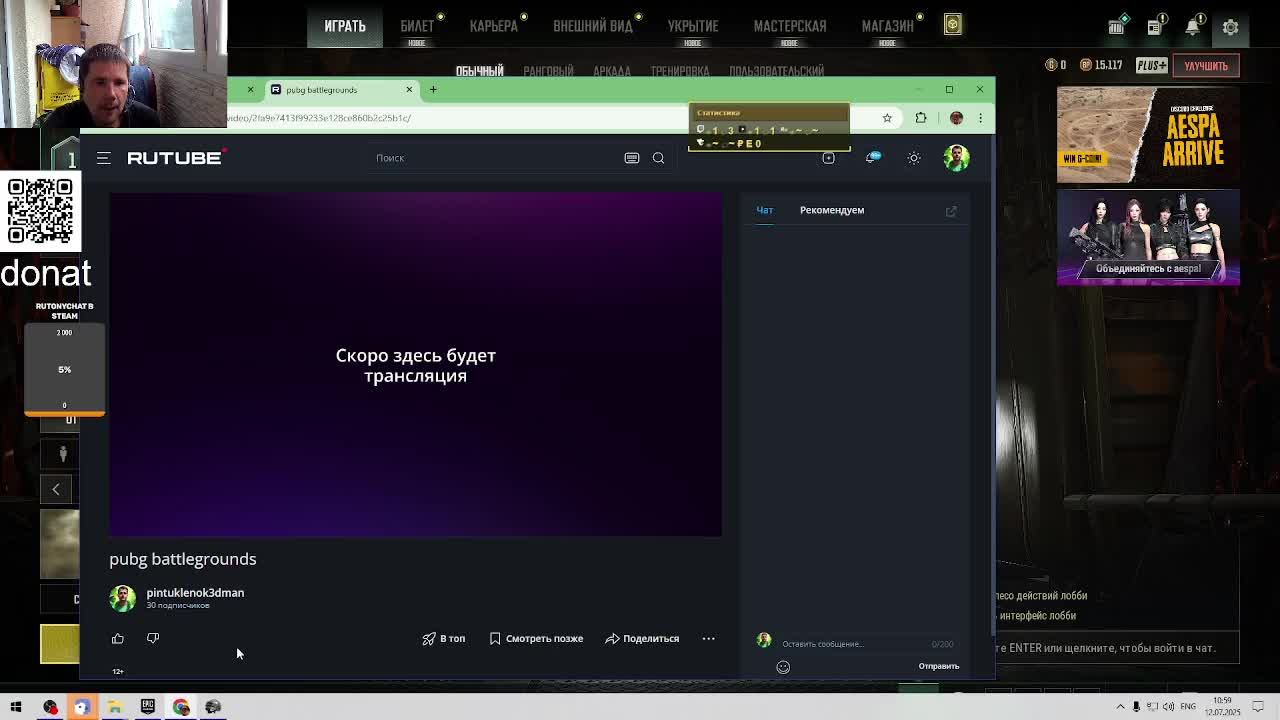Like the video with thumbs up

118,638
